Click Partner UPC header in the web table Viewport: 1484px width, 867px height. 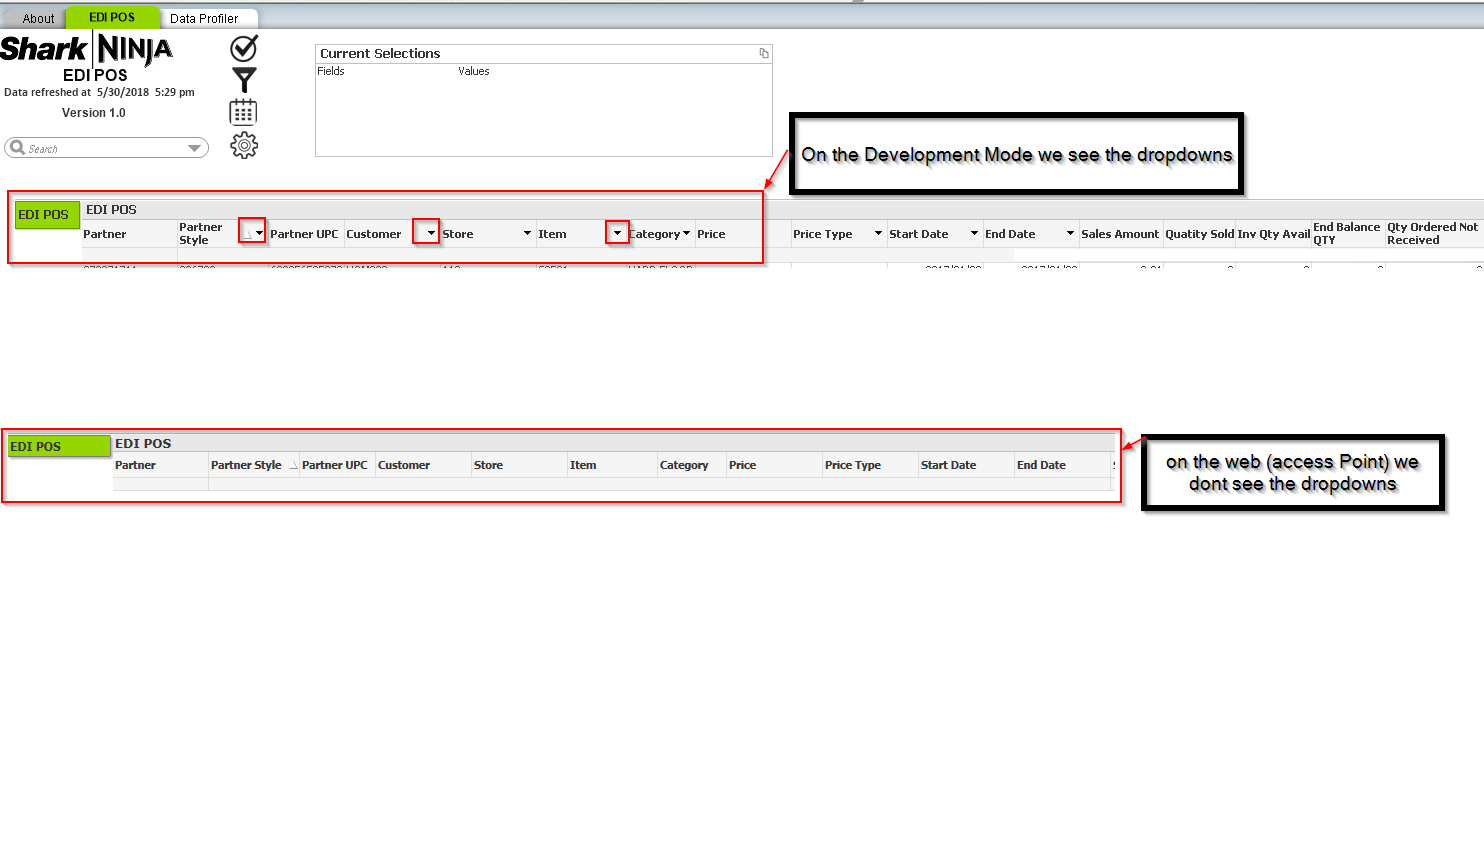335,465
